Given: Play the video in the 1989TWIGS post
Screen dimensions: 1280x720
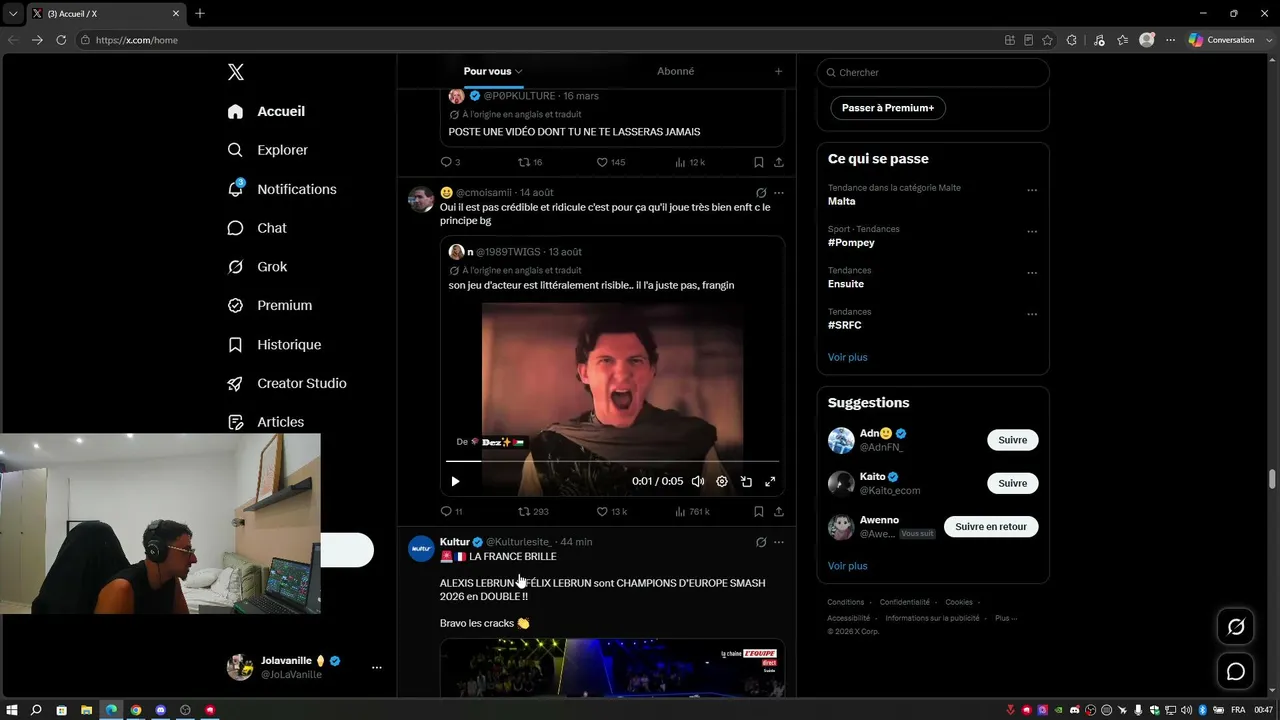Looking at the screenshot, I should click(x=455, y=482).
